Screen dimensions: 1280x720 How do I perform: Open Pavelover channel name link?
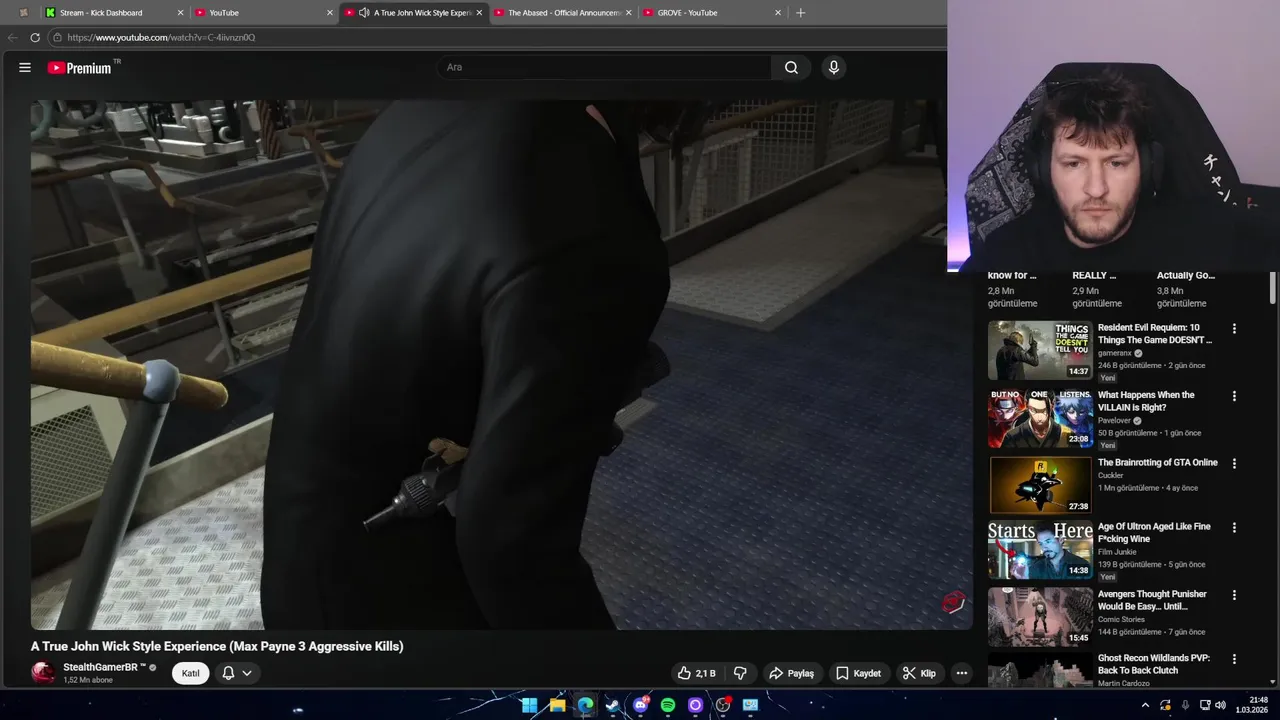(x=1114, y=421)
